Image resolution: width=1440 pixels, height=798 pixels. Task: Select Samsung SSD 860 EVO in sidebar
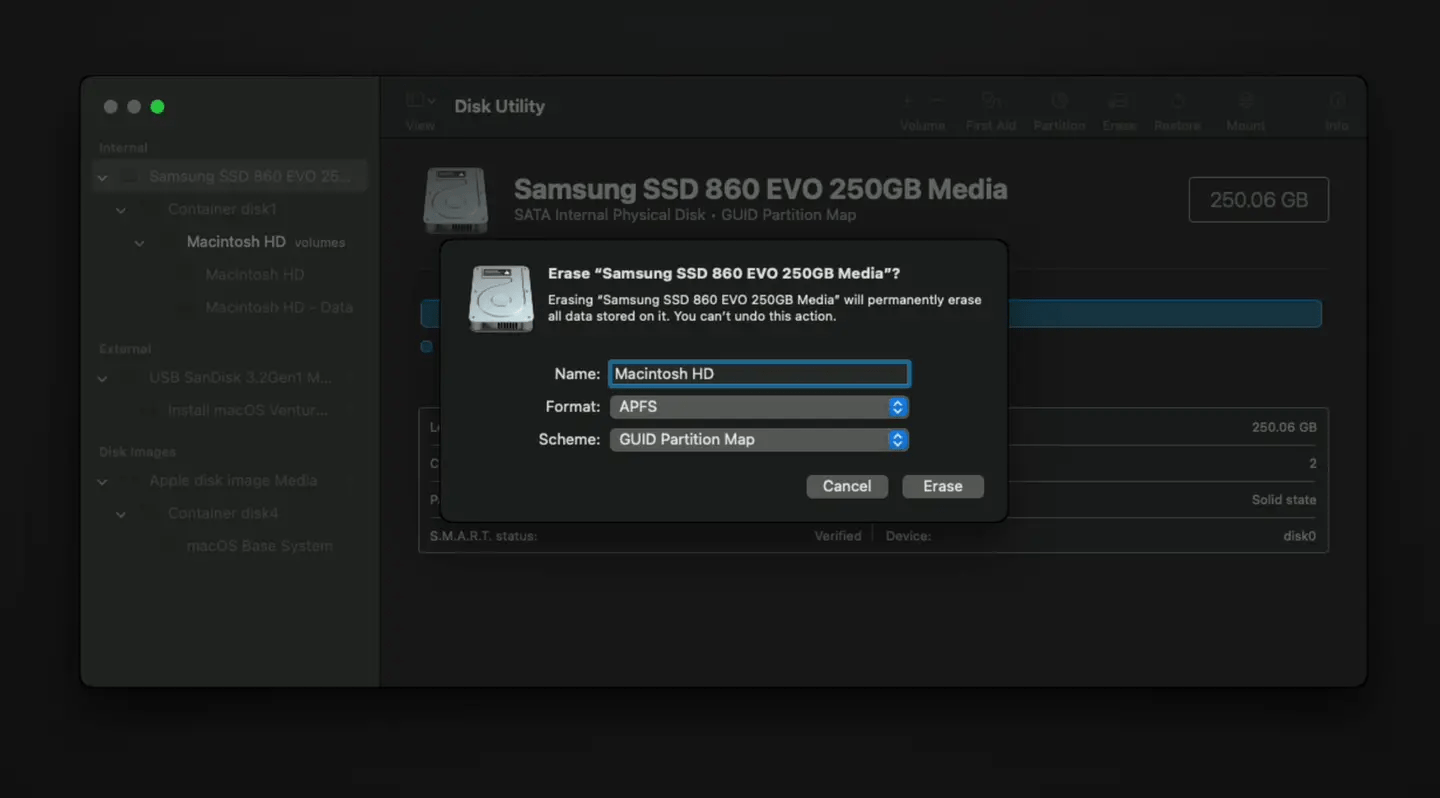coord(230,176)
